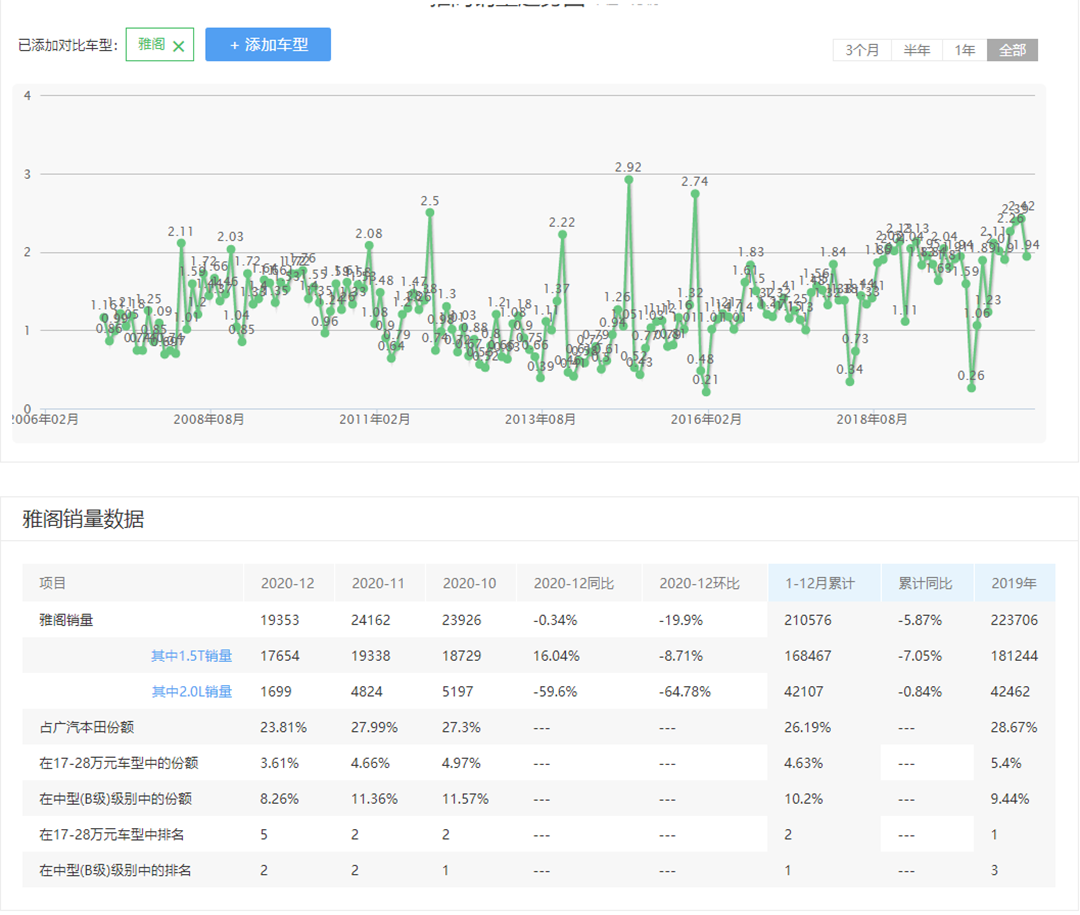The image size is (1080, 915).
Task: Click the 2.92 peak data point
Action: point(629,179)
